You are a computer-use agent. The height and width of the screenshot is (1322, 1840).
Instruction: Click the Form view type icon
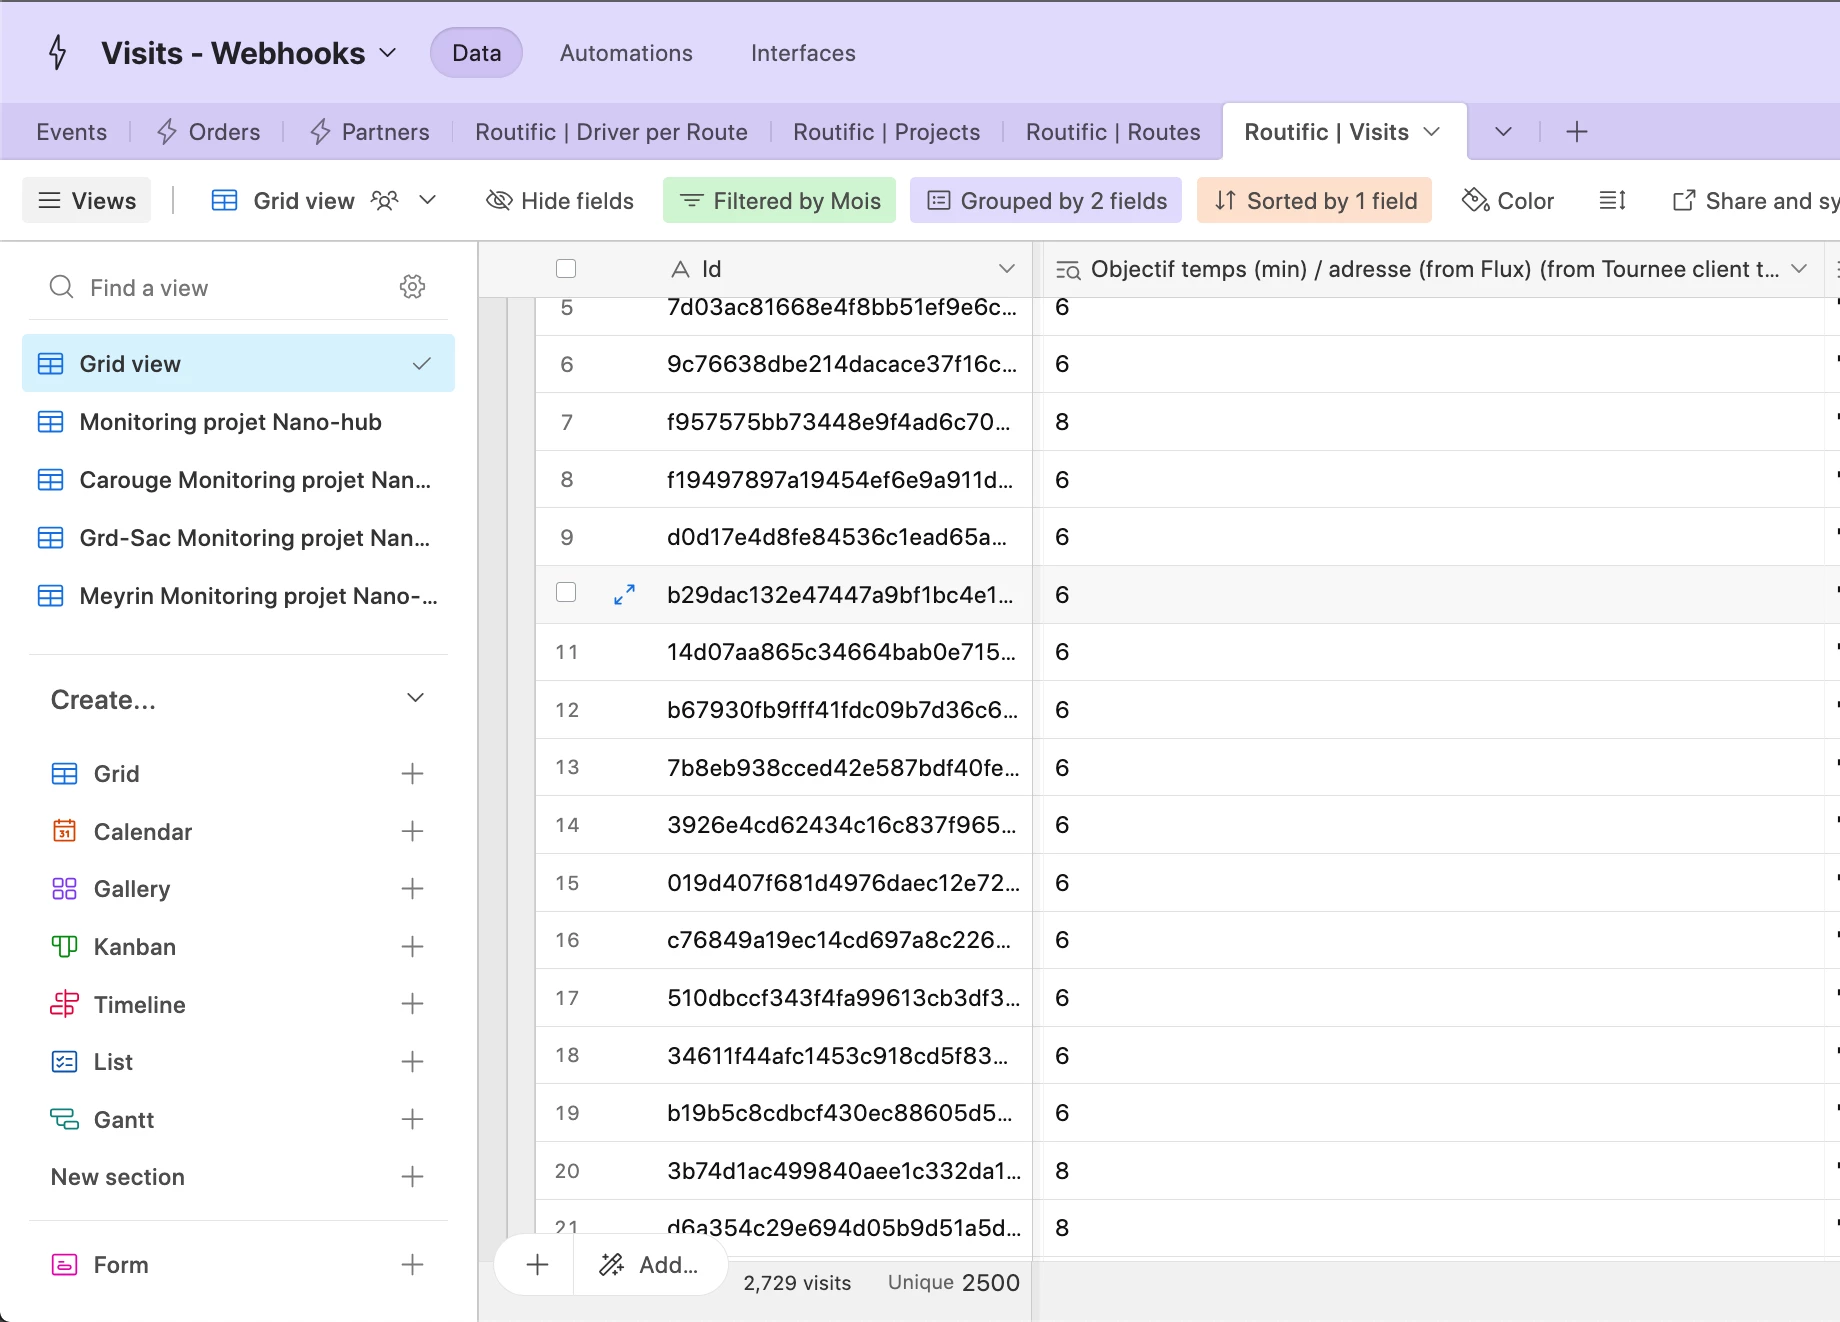(x=64, y=1265)
